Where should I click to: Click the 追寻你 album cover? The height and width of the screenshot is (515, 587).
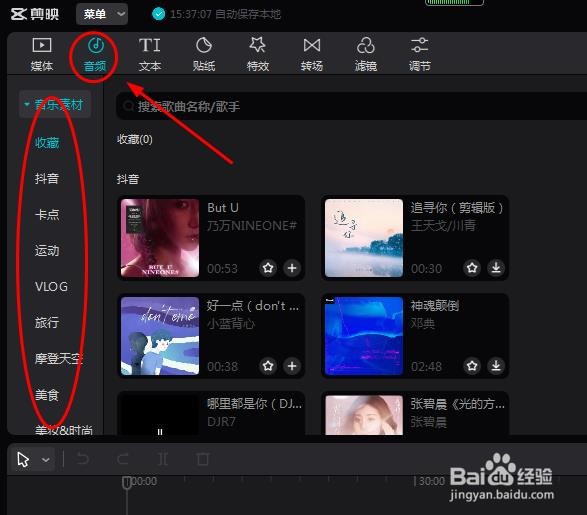coord(364,238)
